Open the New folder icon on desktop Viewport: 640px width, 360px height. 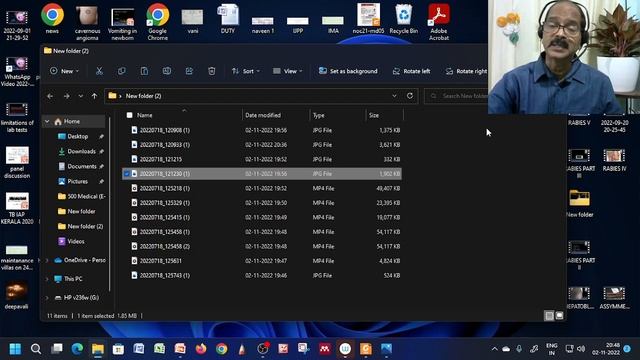pos(580,203)
